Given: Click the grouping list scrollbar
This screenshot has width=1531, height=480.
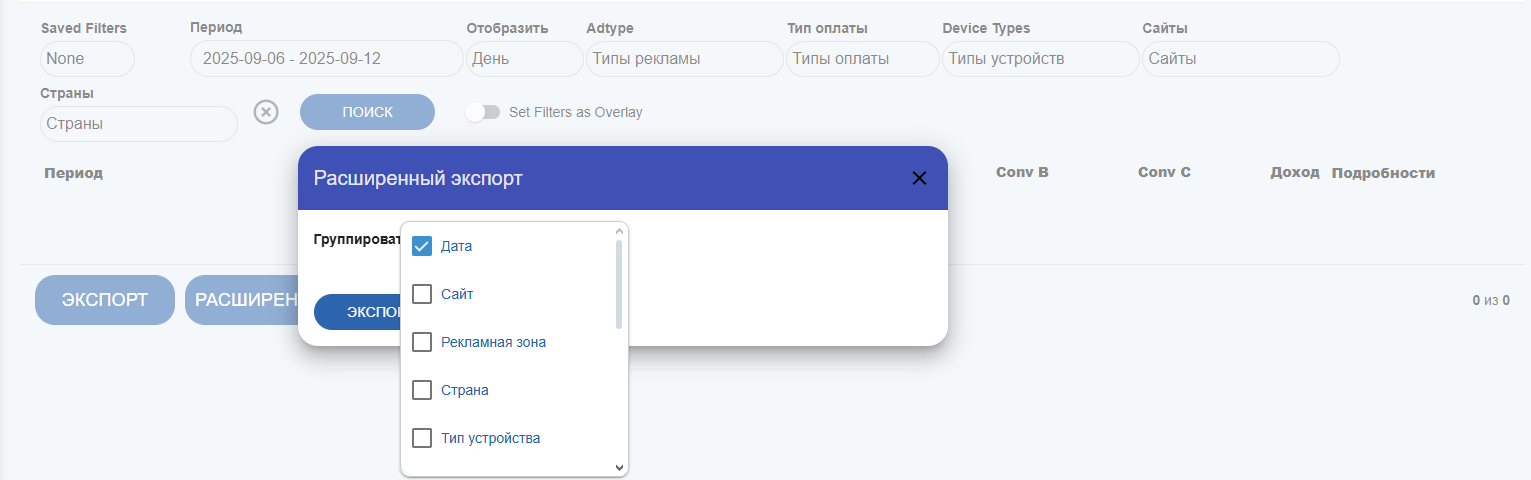Looking at the screenshot, I should point(619,285).
